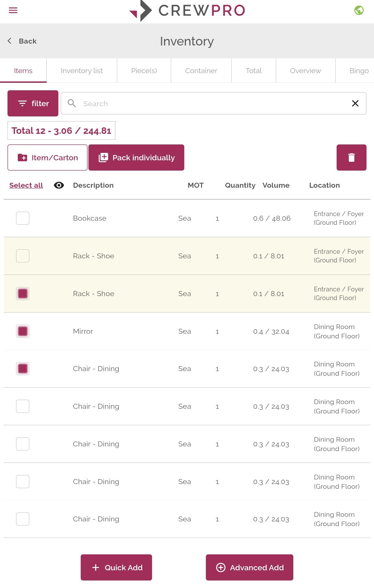Clear search with the X icon
This screenshot has height=584, width=374.
355,104
